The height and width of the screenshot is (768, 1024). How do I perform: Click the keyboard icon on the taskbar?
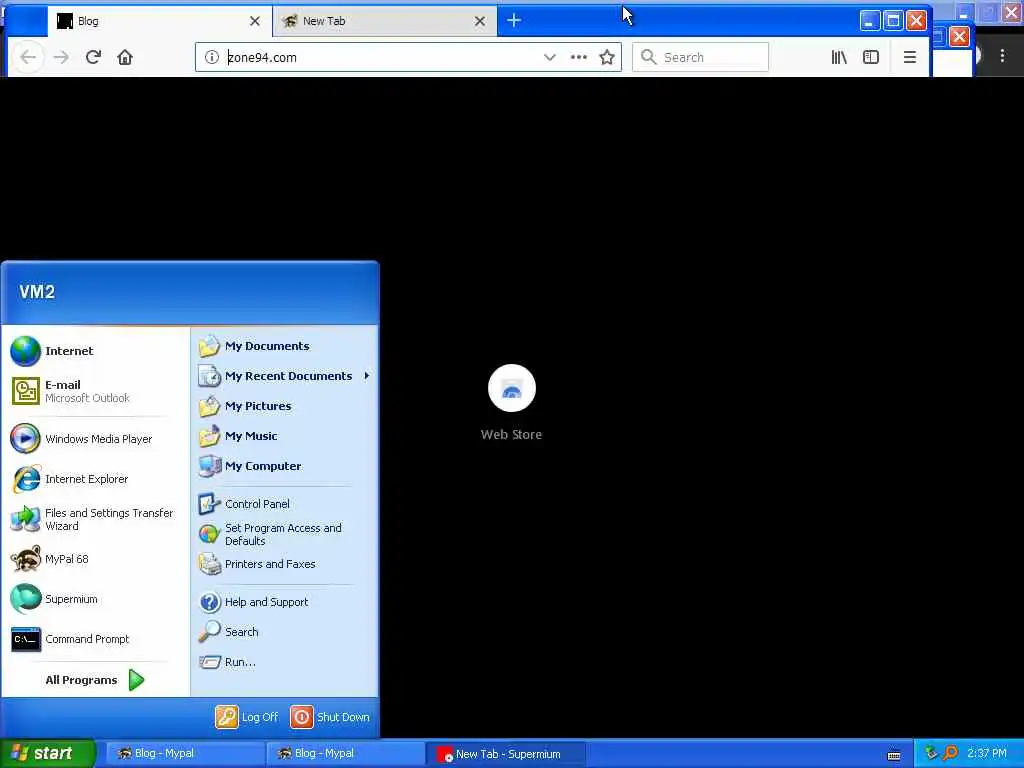click(894, 755)
